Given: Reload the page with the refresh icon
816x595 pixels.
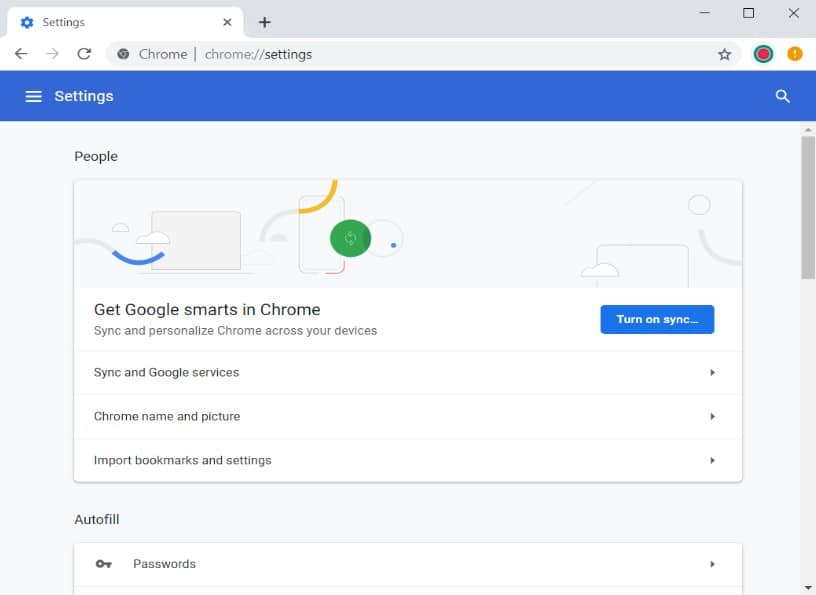Looking at the screenshot, I should click(x=84, y=54).
